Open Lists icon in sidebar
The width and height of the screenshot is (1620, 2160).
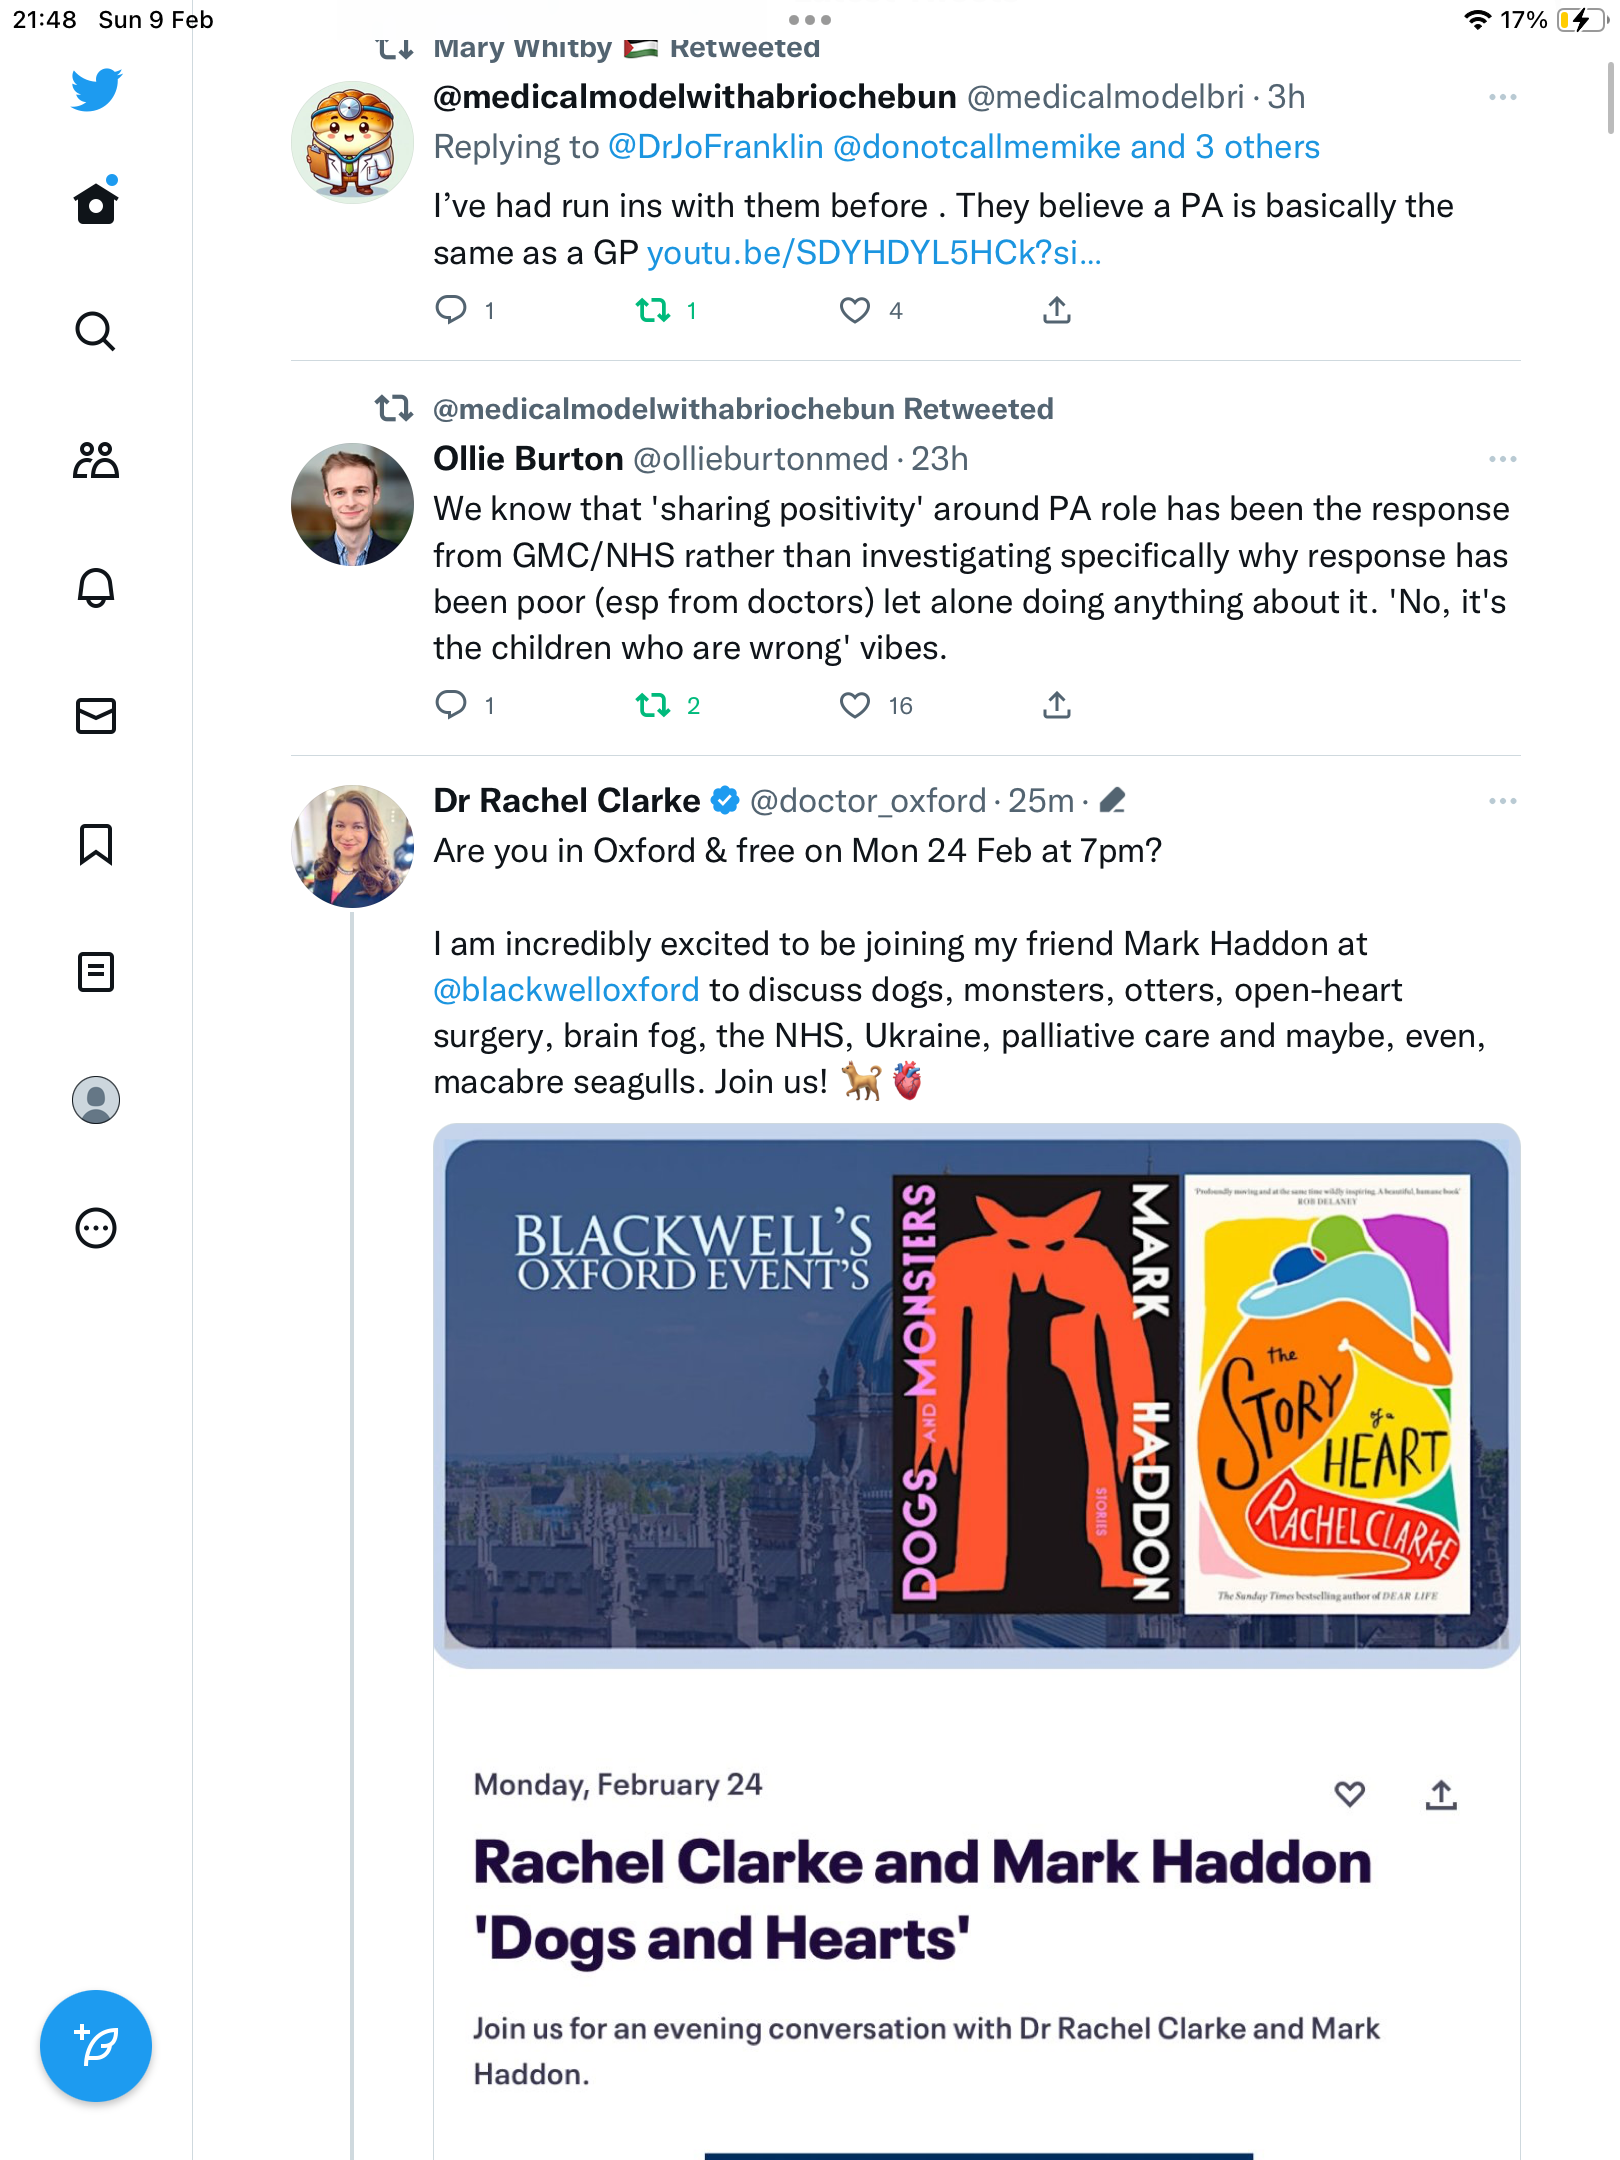click(x=96, y=972)
